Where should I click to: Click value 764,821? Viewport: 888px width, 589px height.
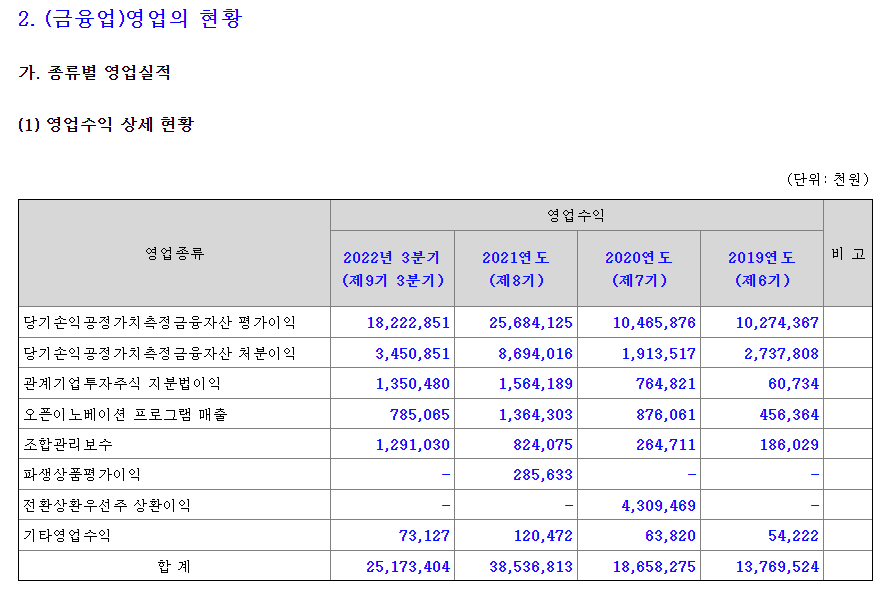click(x=666, y=384)
